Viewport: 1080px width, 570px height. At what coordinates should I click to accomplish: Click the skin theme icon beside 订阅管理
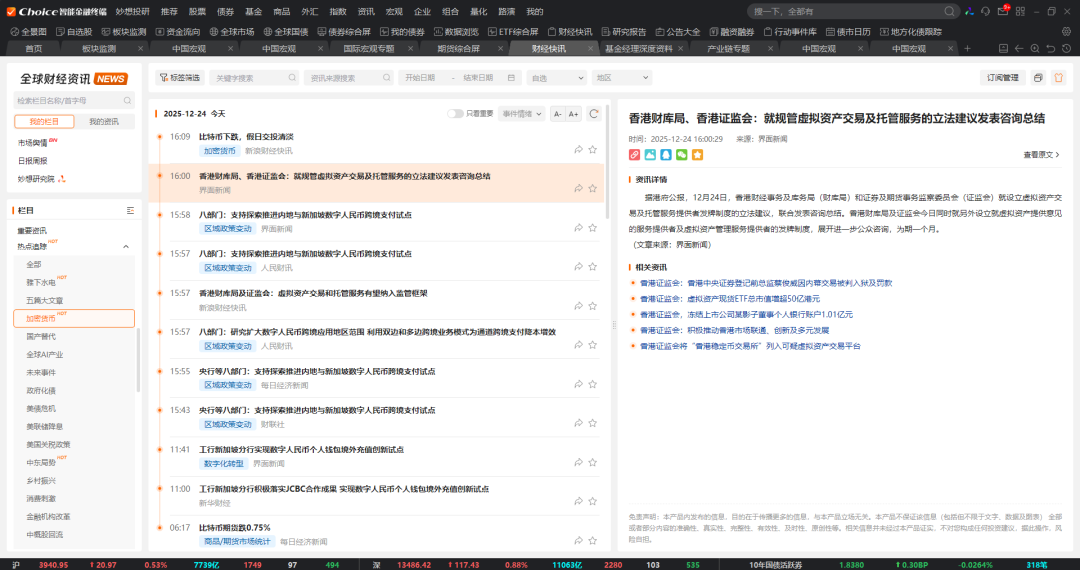click(1059, 77)
